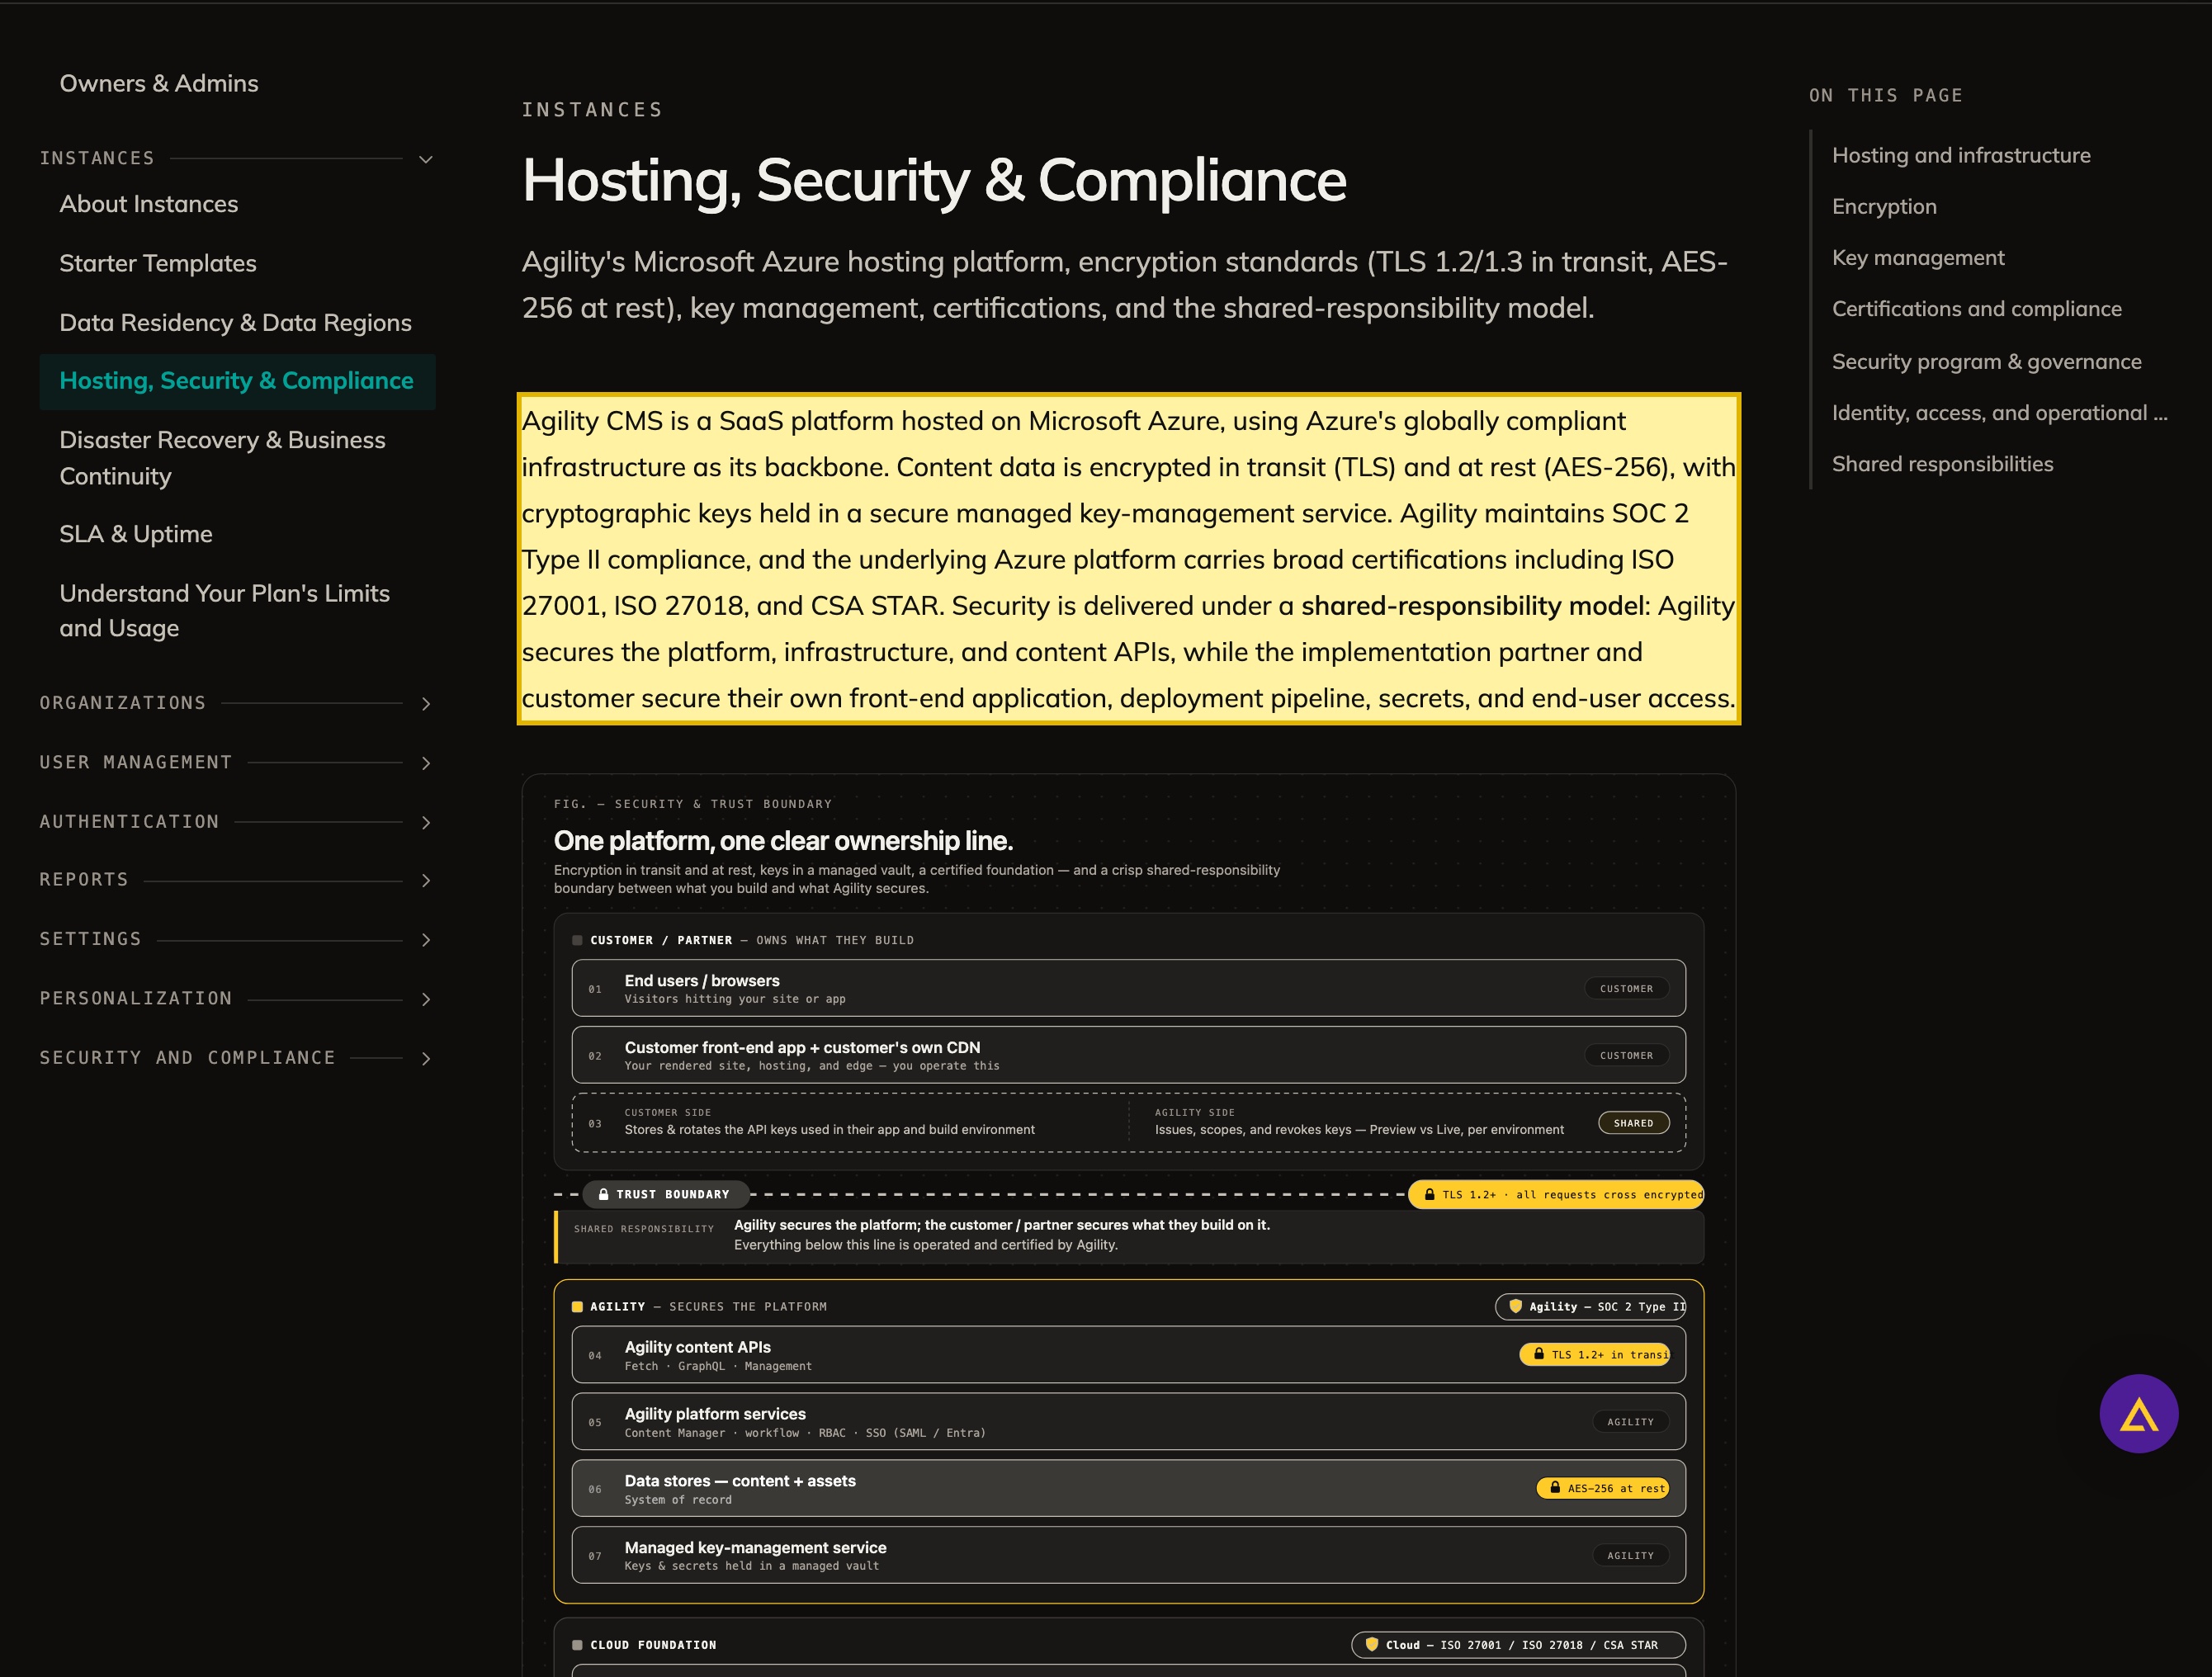Expand the Settings section
Viewport: 2212px width, 1677px height.
(425, 940)
